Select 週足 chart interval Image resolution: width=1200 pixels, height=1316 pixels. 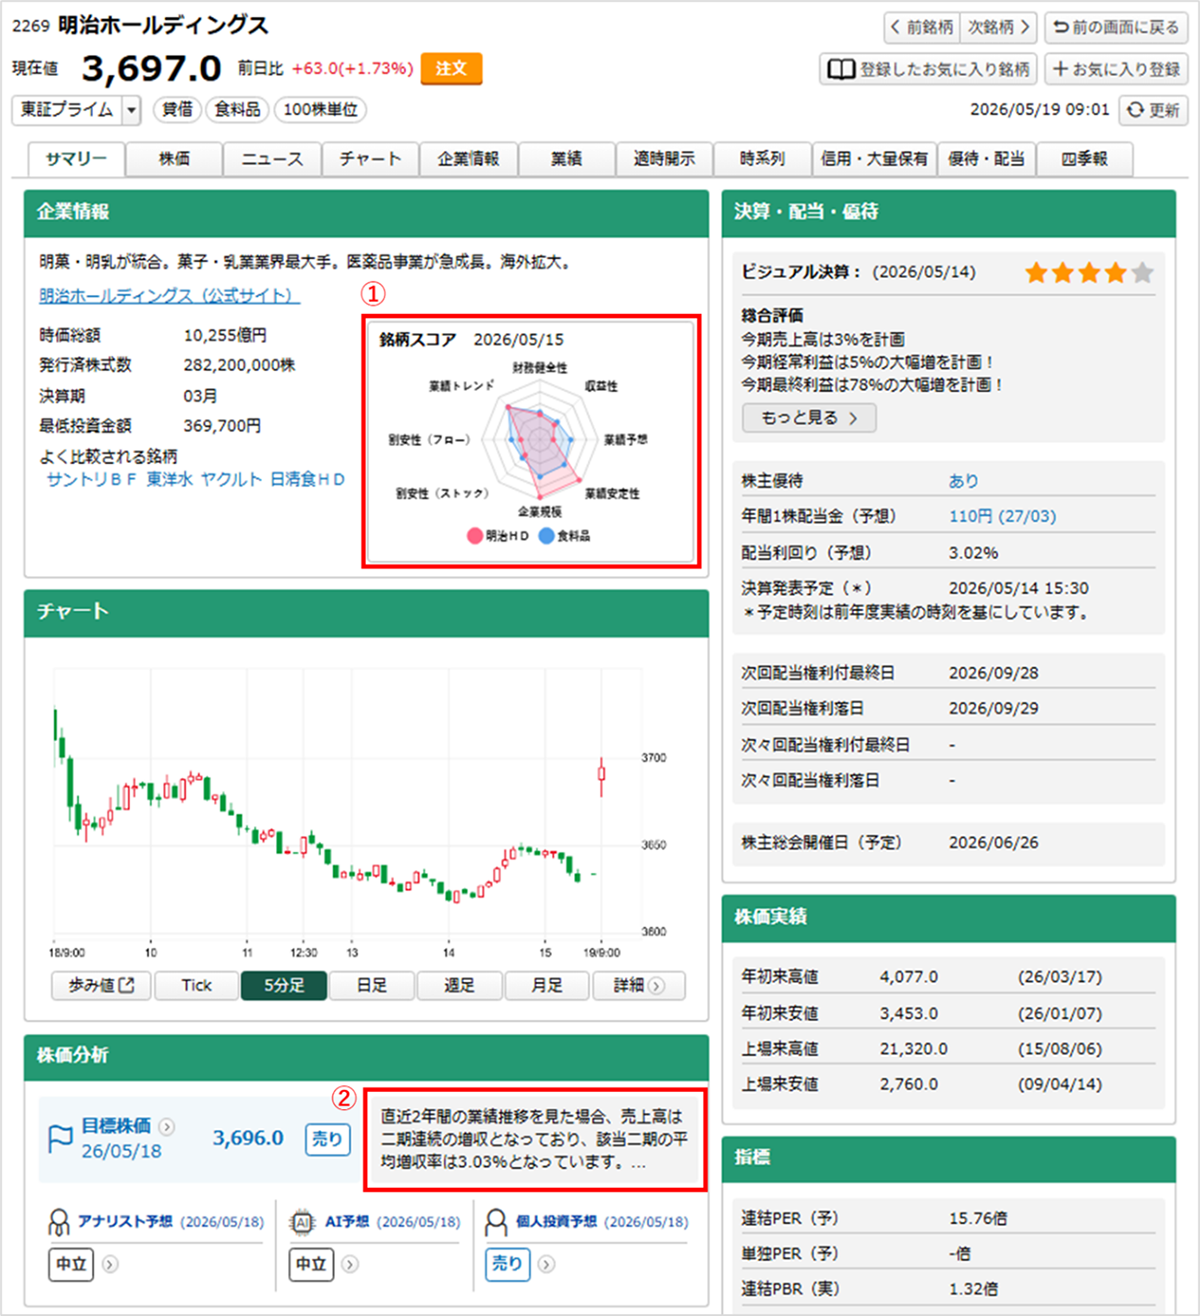pyautogui.click(x=460, y=986)
